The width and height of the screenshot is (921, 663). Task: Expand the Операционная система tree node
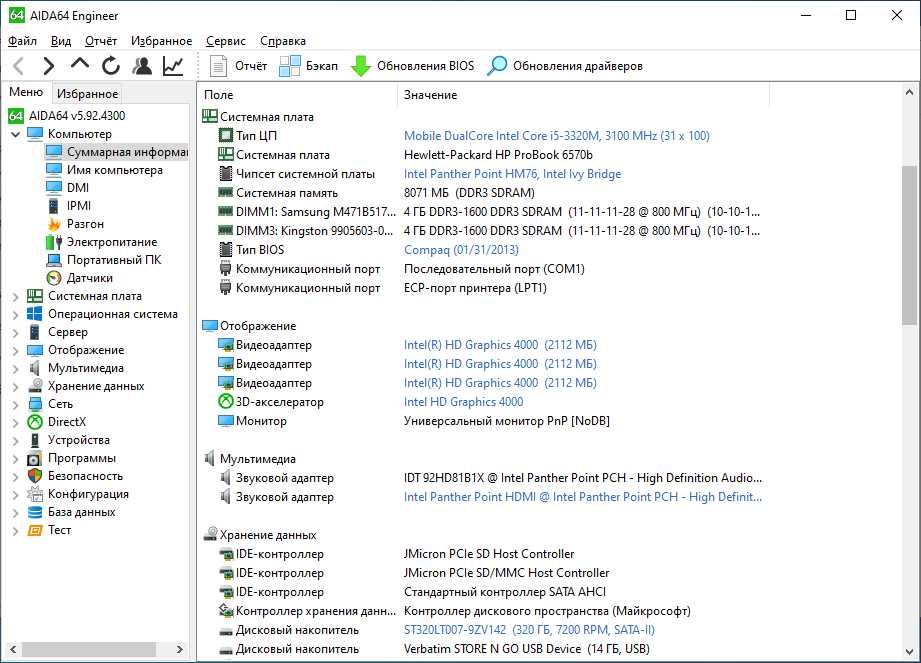(x=16, y=315)
